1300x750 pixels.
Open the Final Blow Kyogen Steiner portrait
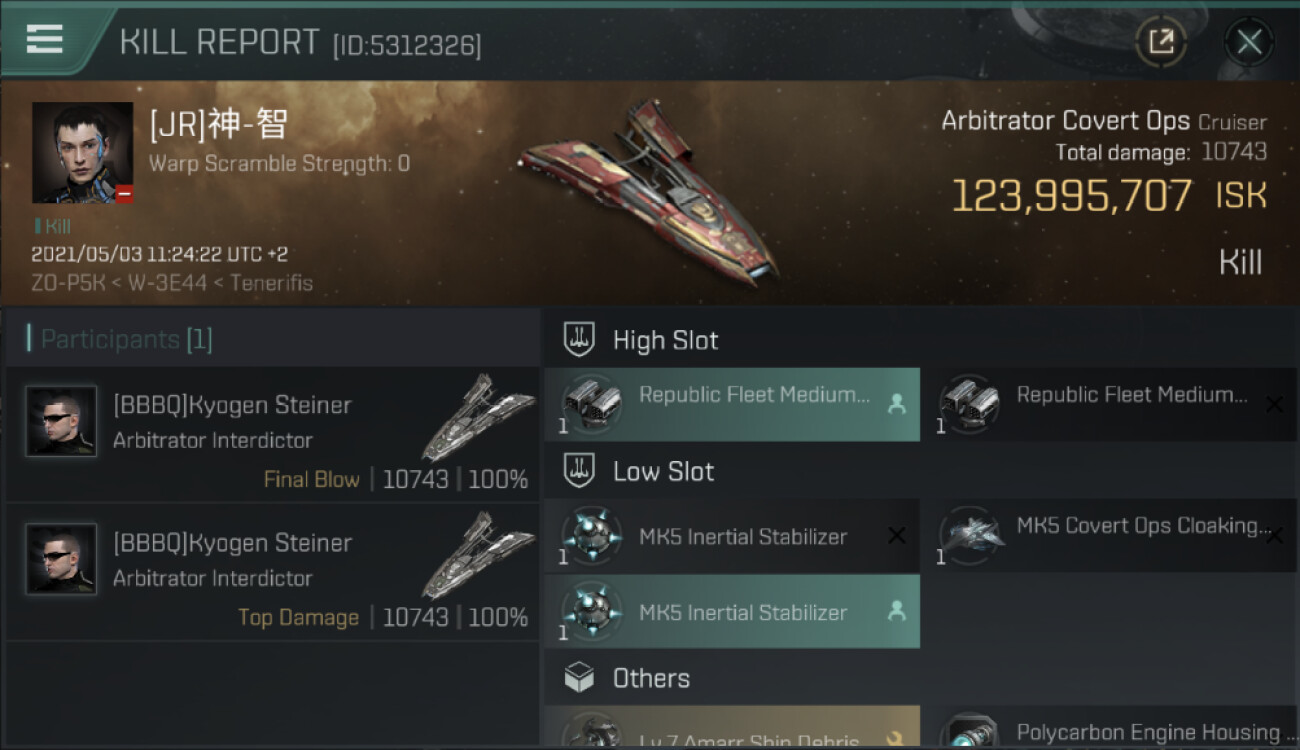click(x=61, y=422)
